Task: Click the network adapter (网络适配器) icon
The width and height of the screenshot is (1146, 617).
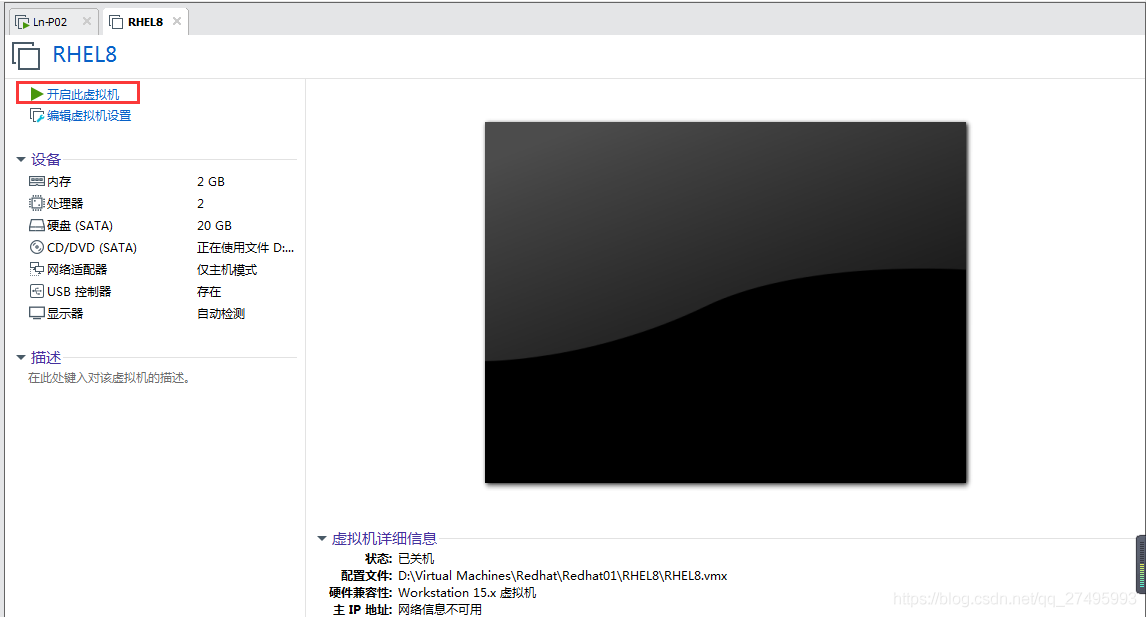Action: (37, 269)
